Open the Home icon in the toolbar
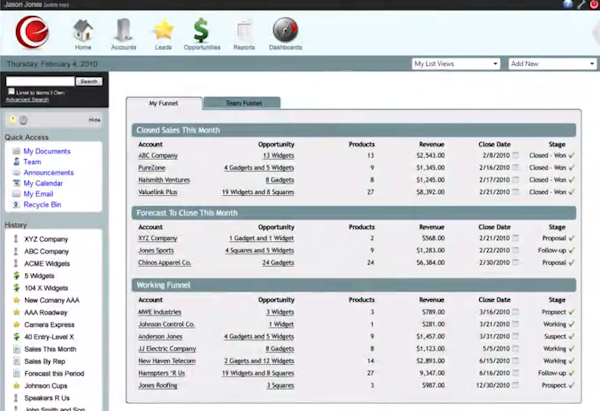The width and height of the screenshot is (600, 411). [x=83, y=30]
